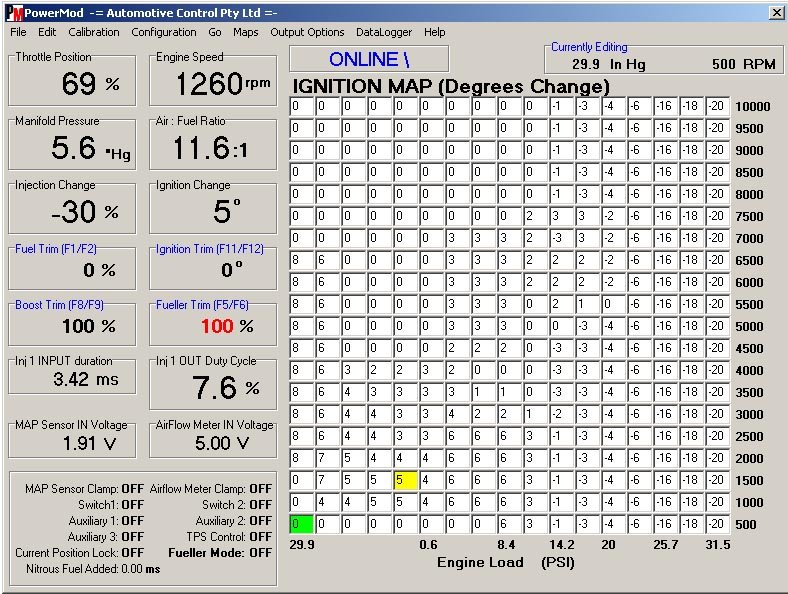
Task: Click the Switch1 OFF status
Action: [x=133, y=505]
